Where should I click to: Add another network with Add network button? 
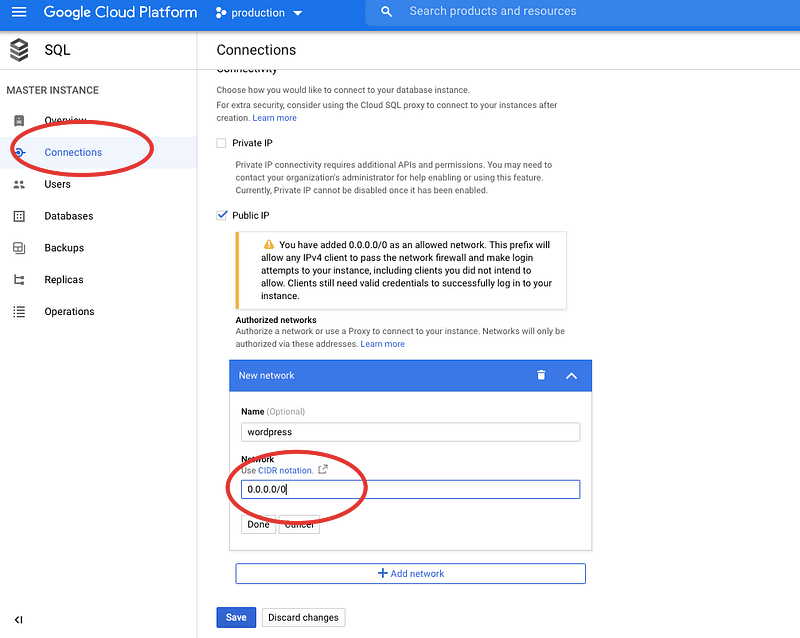tap(410, 574)
